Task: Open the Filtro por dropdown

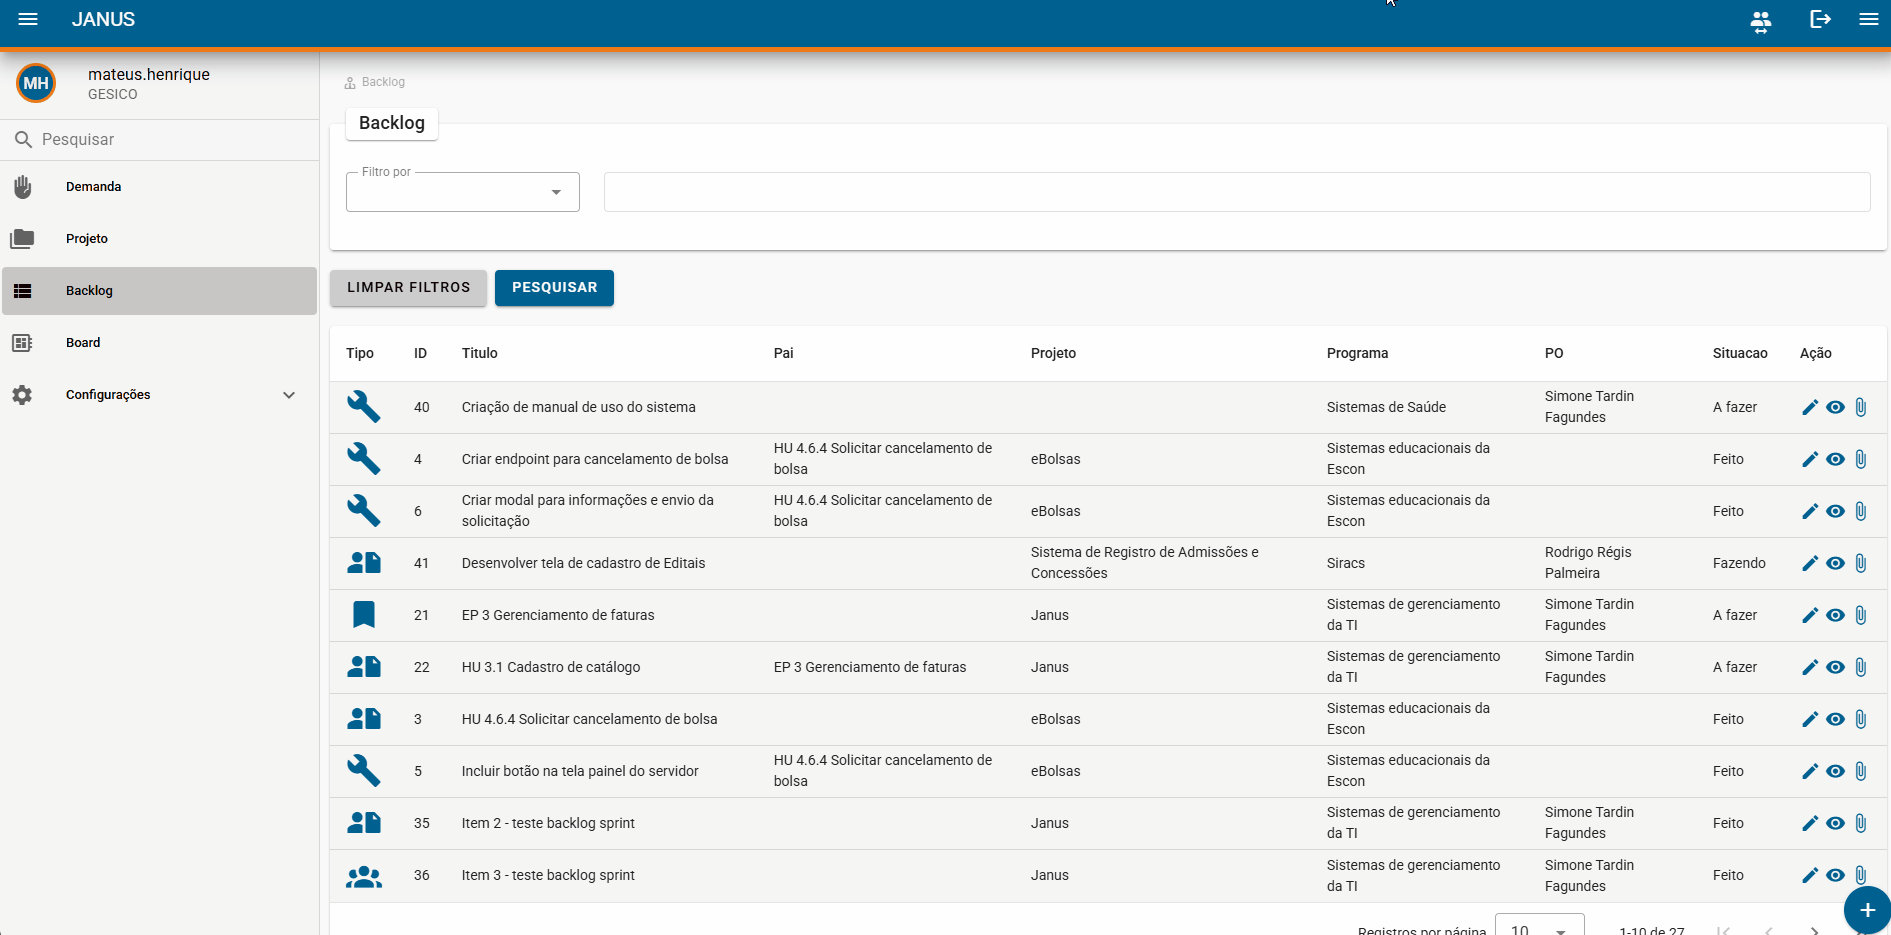Action: pos(463,192)
